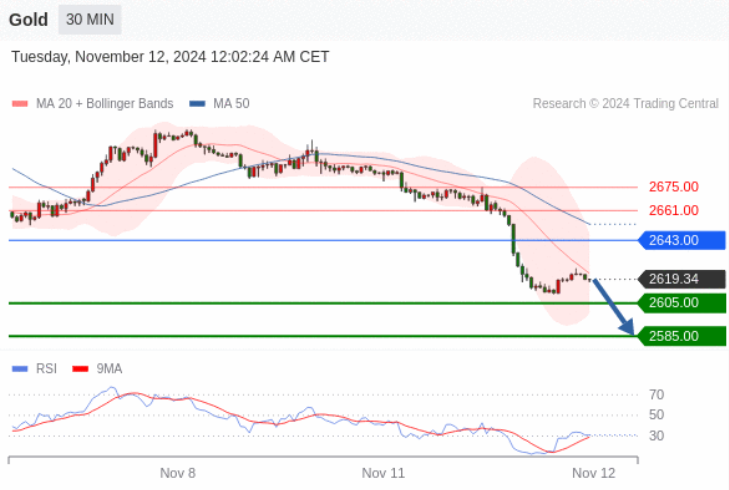The width and height of the screenshot is (729, 490).
Task: Click the green 2605.00 support tag
Action: tap(682, 303)
